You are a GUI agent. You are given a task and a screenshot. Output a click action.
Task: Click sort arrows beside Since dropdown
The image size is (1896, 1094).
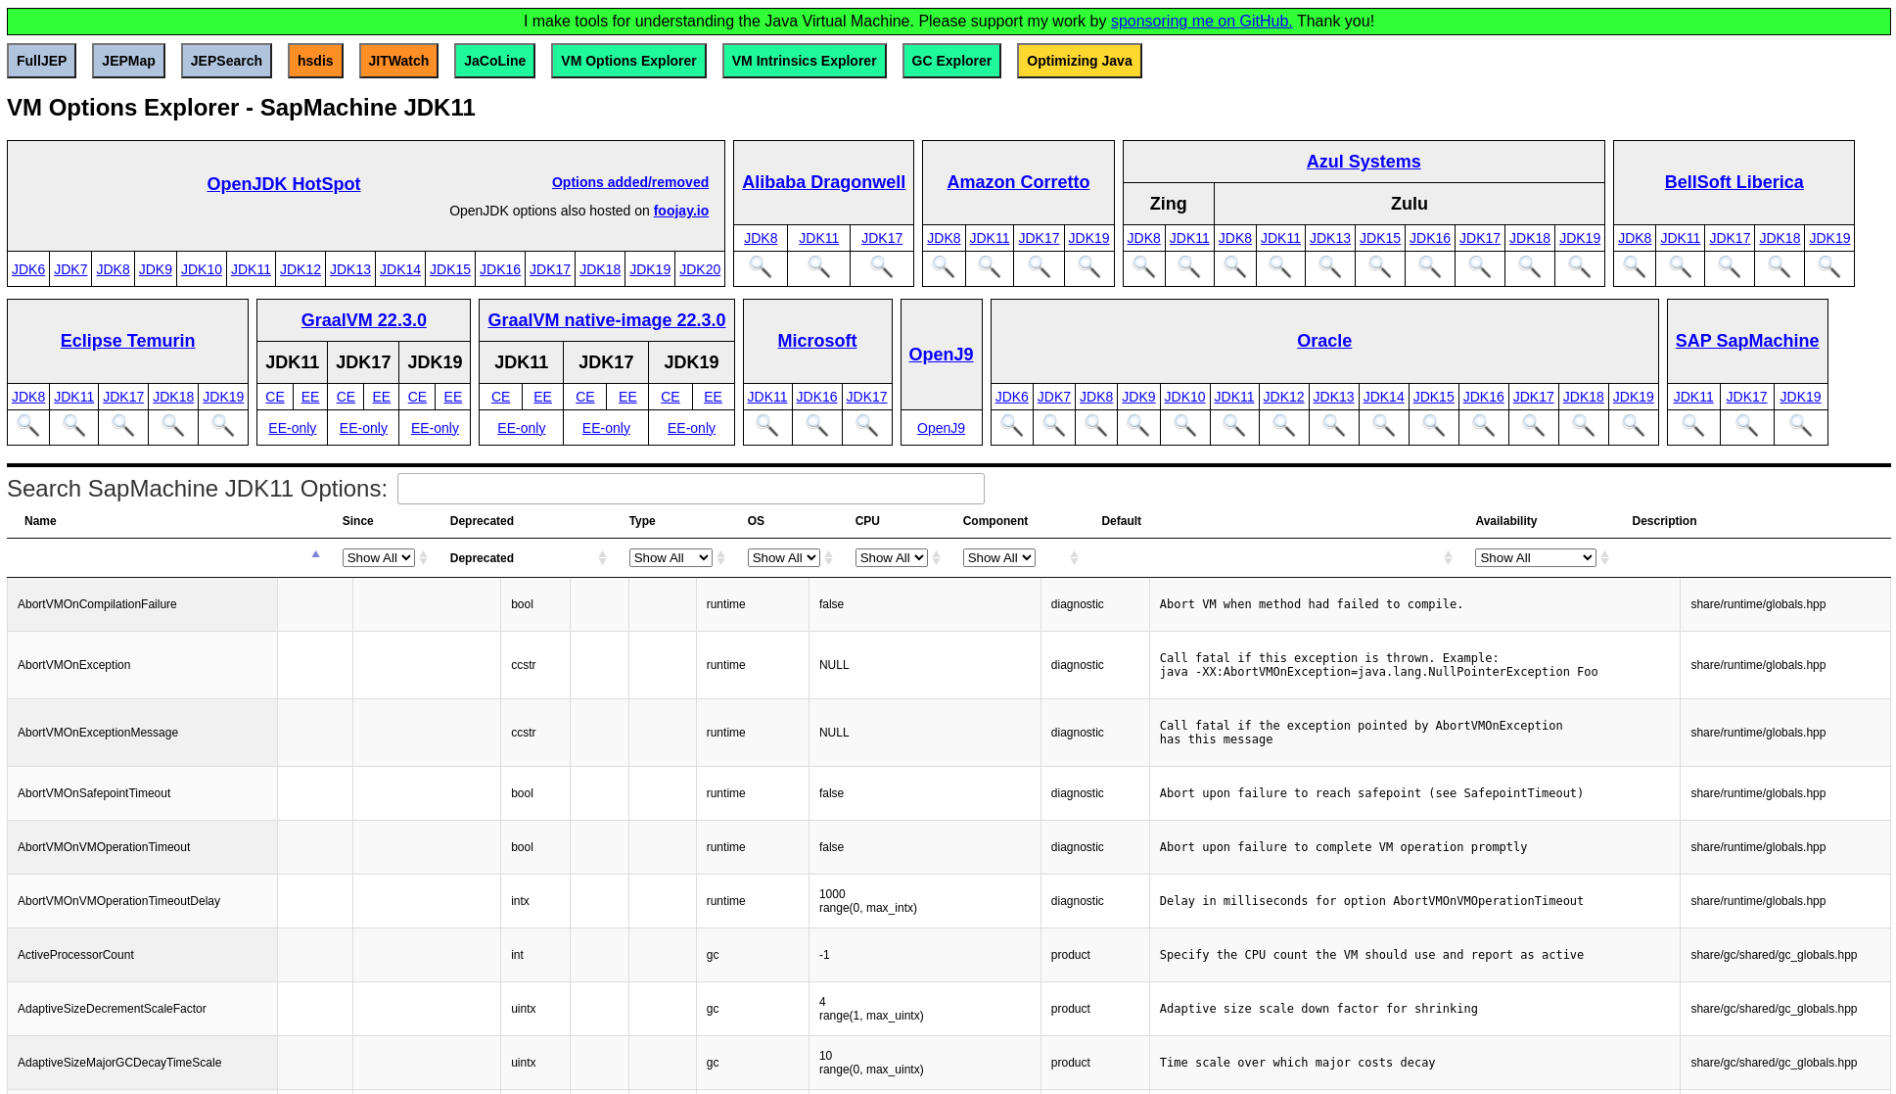coord(424,558)
